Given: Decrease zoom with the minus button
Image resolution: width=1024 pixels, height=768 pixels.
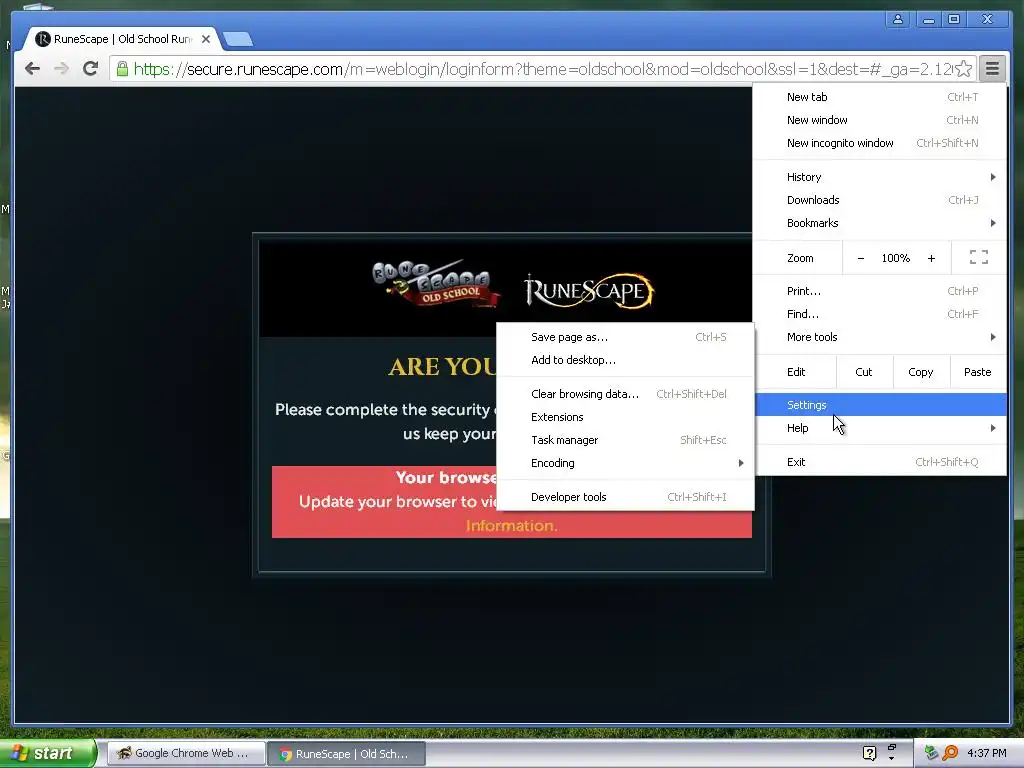Looking at the screenshot, I should pos(861,259).
